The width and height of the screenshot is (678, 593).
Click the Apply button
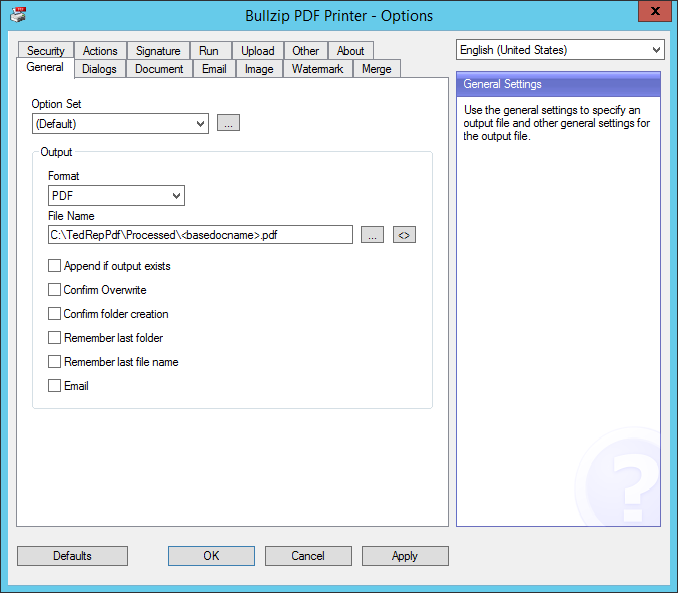click(405, 556)
